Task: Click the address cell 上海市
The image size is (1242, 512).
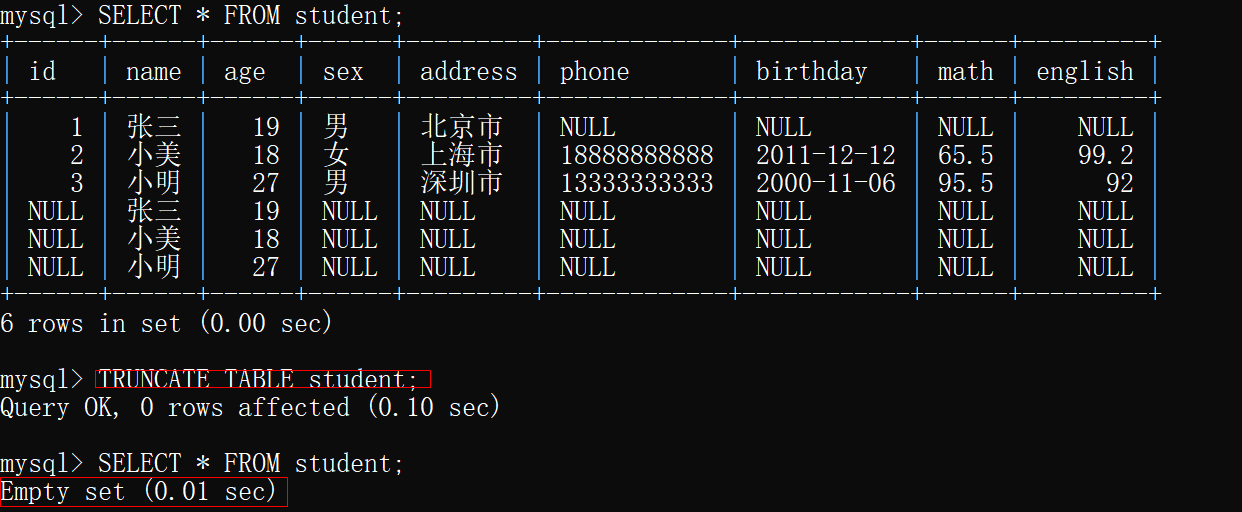Action: click(x=461, y=156)
